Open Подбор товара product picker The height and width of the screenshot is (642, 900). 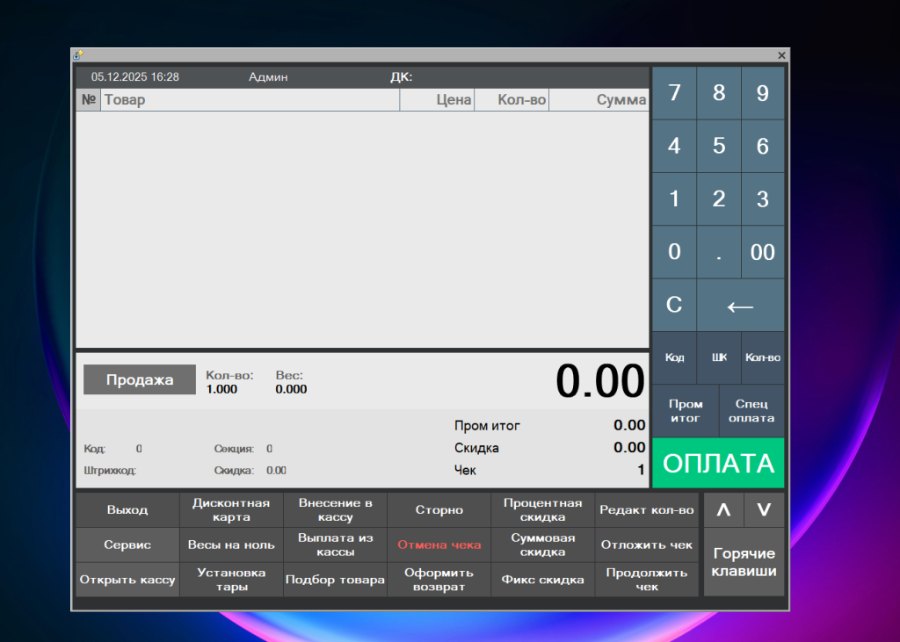coord(335,579)
